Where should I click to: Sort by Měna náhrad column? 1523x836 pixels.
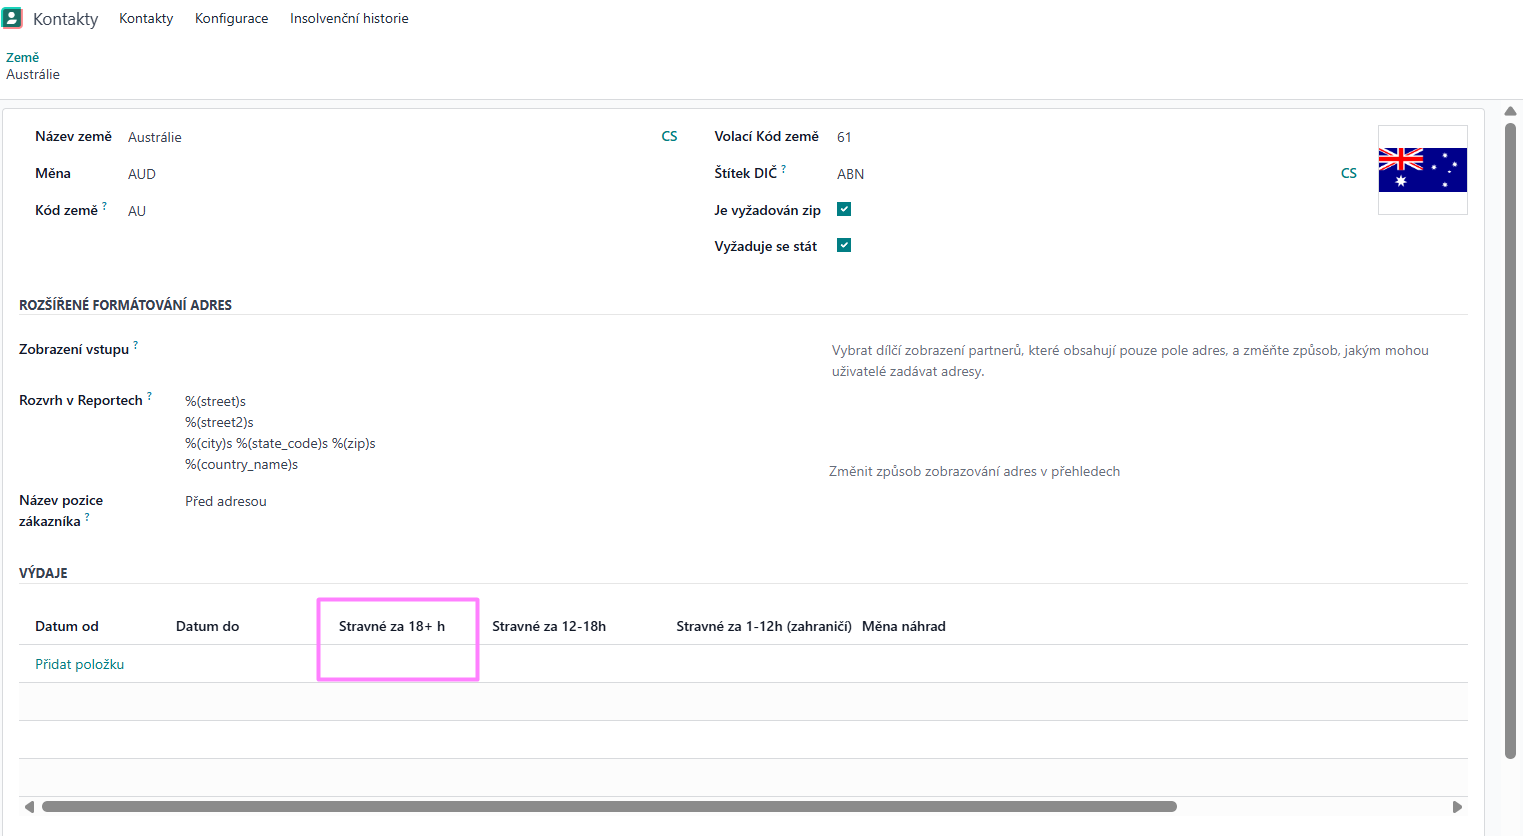pos(904,626)
